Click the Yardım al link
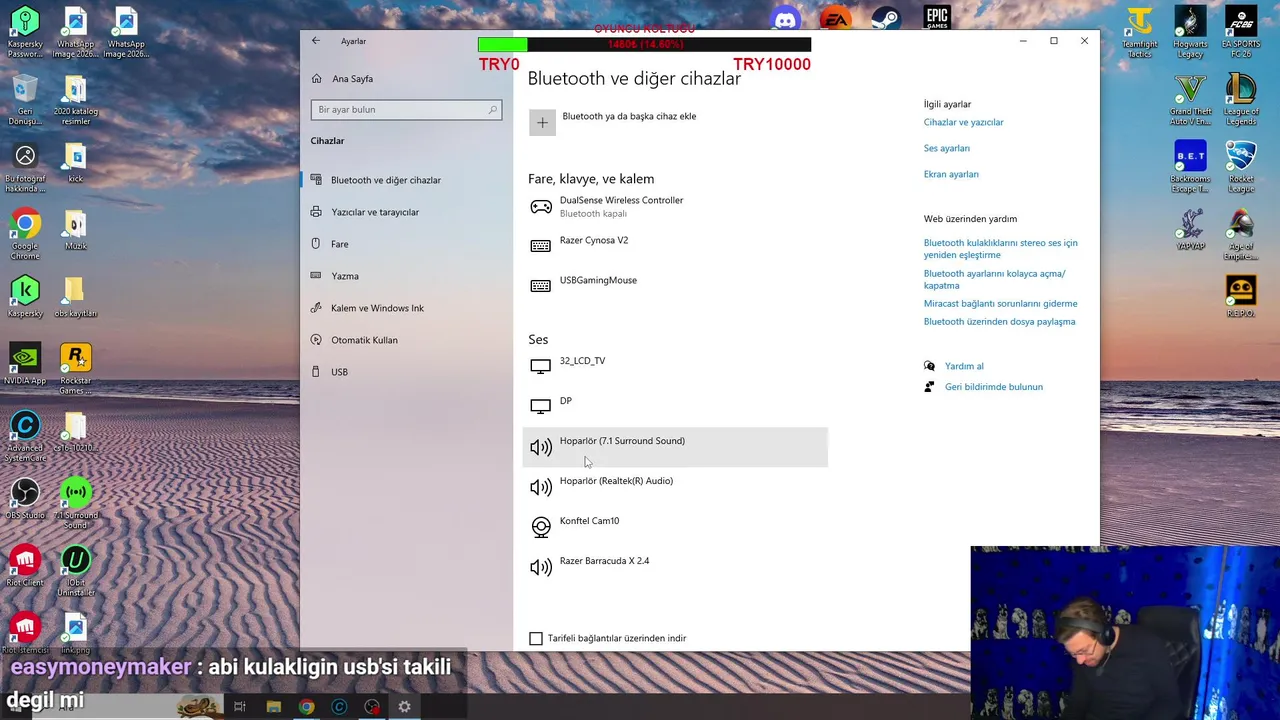 click(x=964, y=366)
